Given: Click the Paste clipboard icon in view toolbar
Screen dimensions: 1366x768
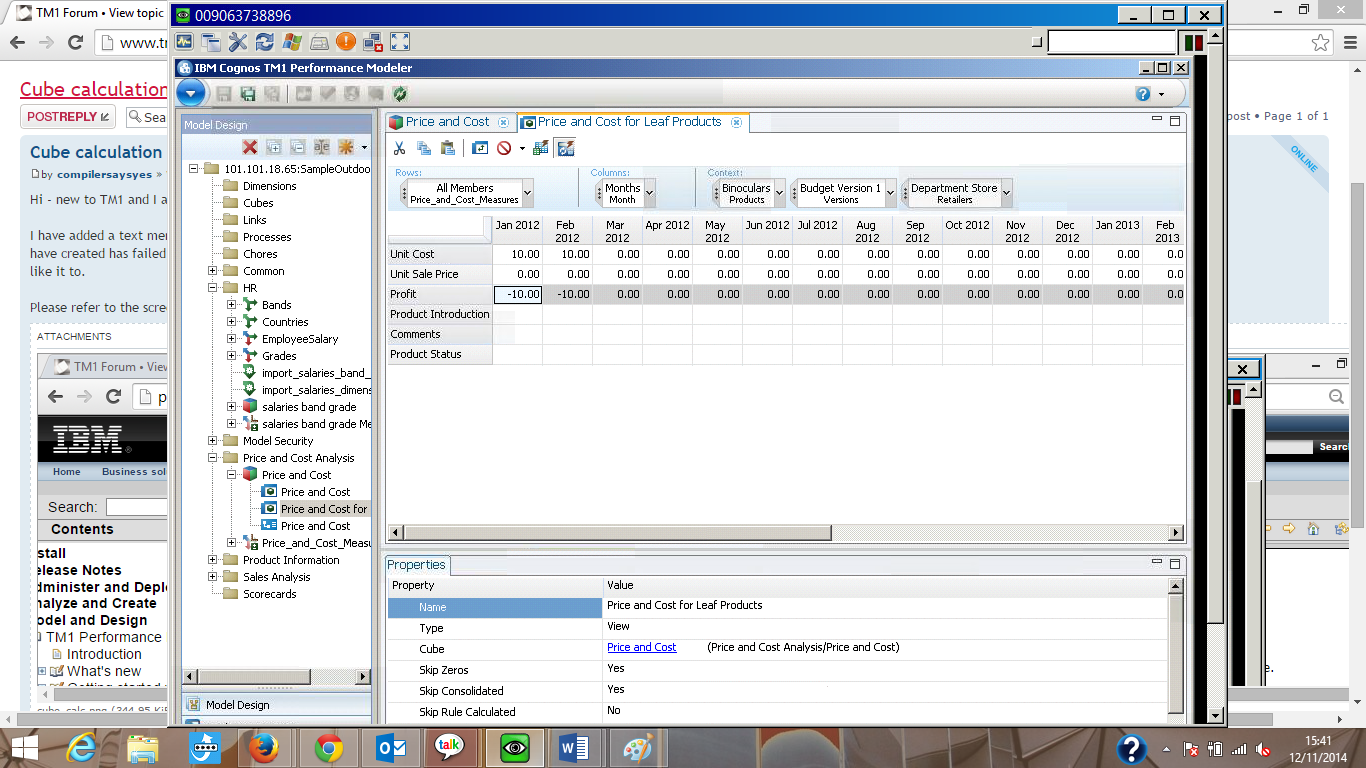Looking at the screenshot, I should 448,148.
